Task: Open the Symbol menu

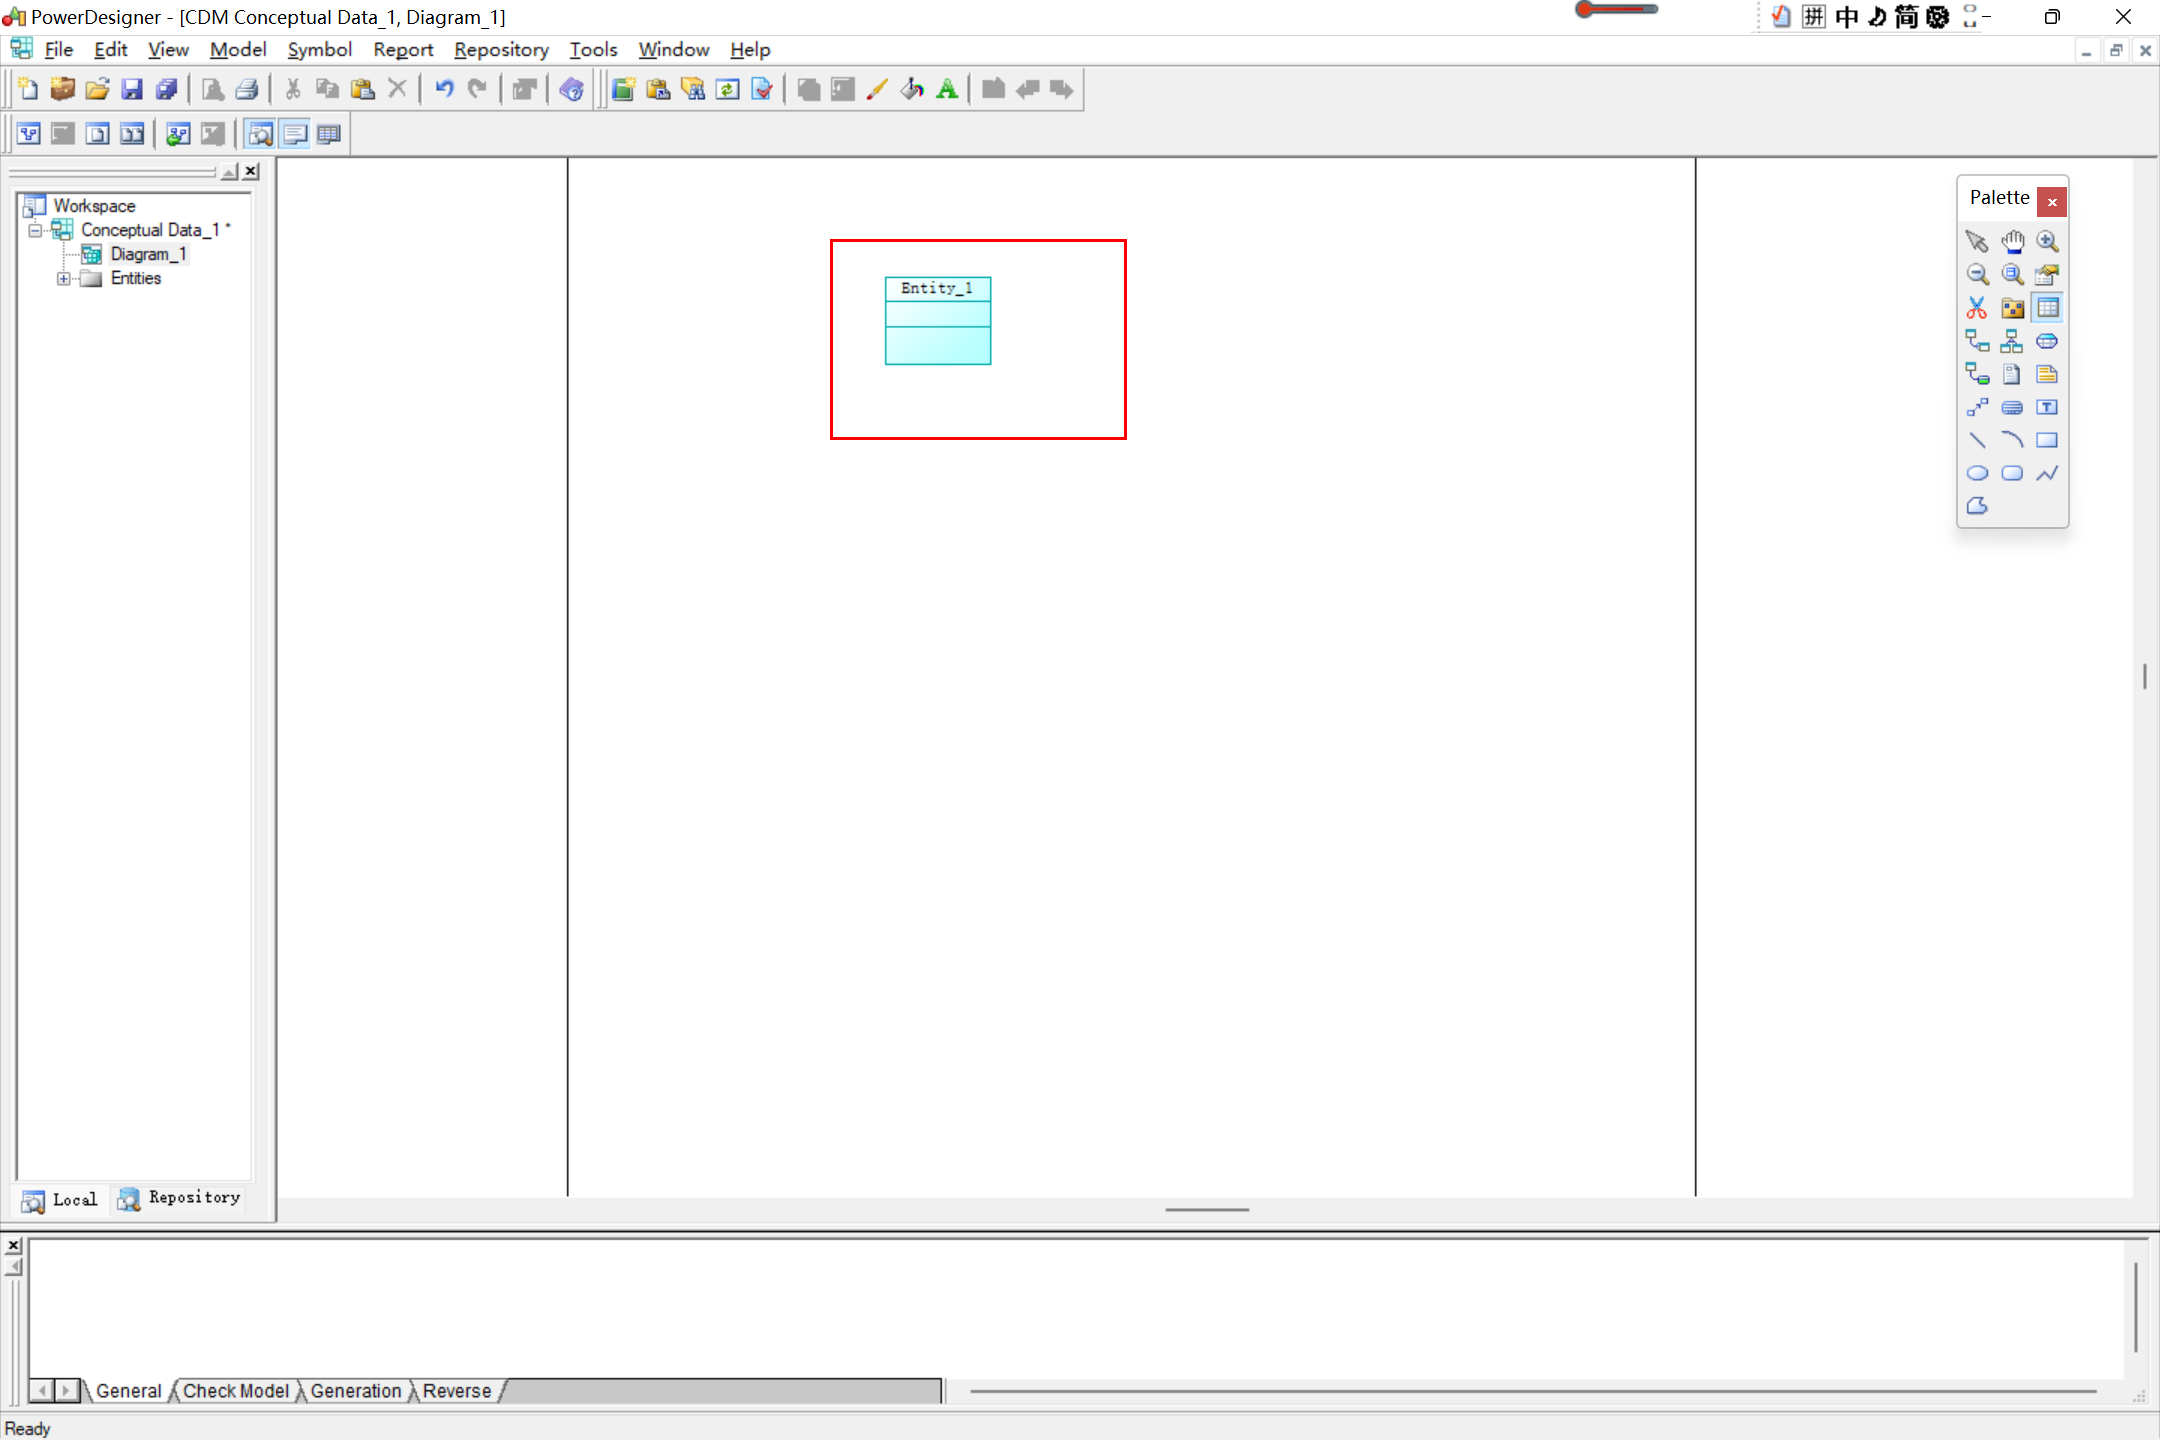Action: click(319, 49)
